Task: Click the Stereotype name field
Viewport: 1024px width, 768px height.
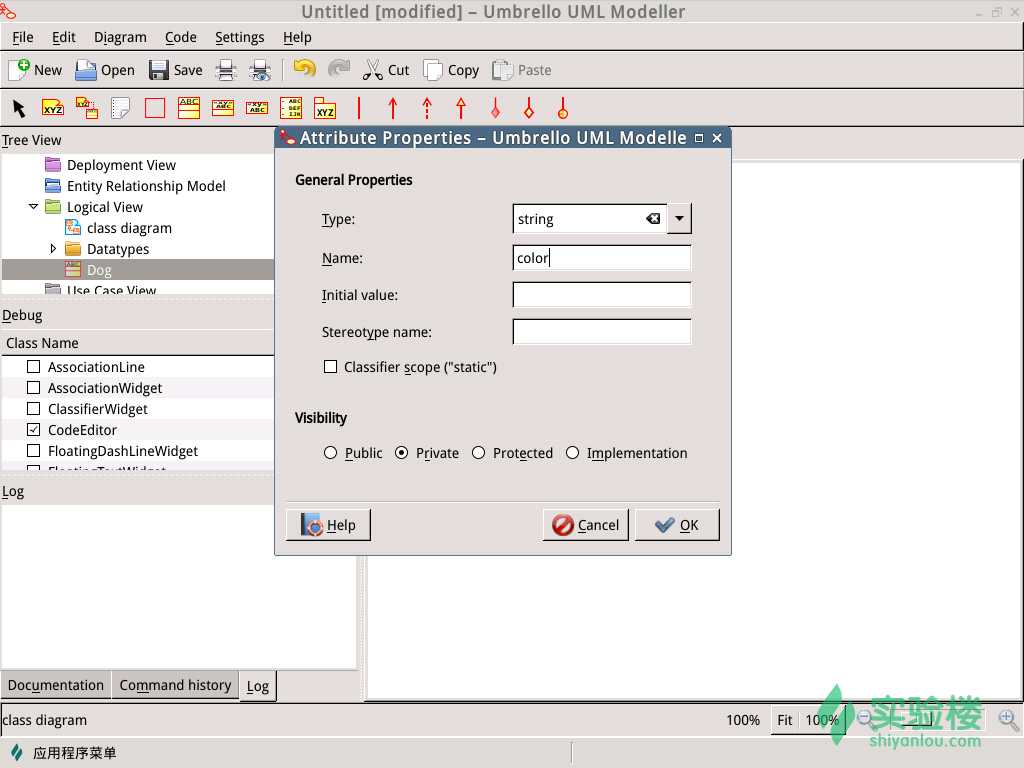Action: 601,332
